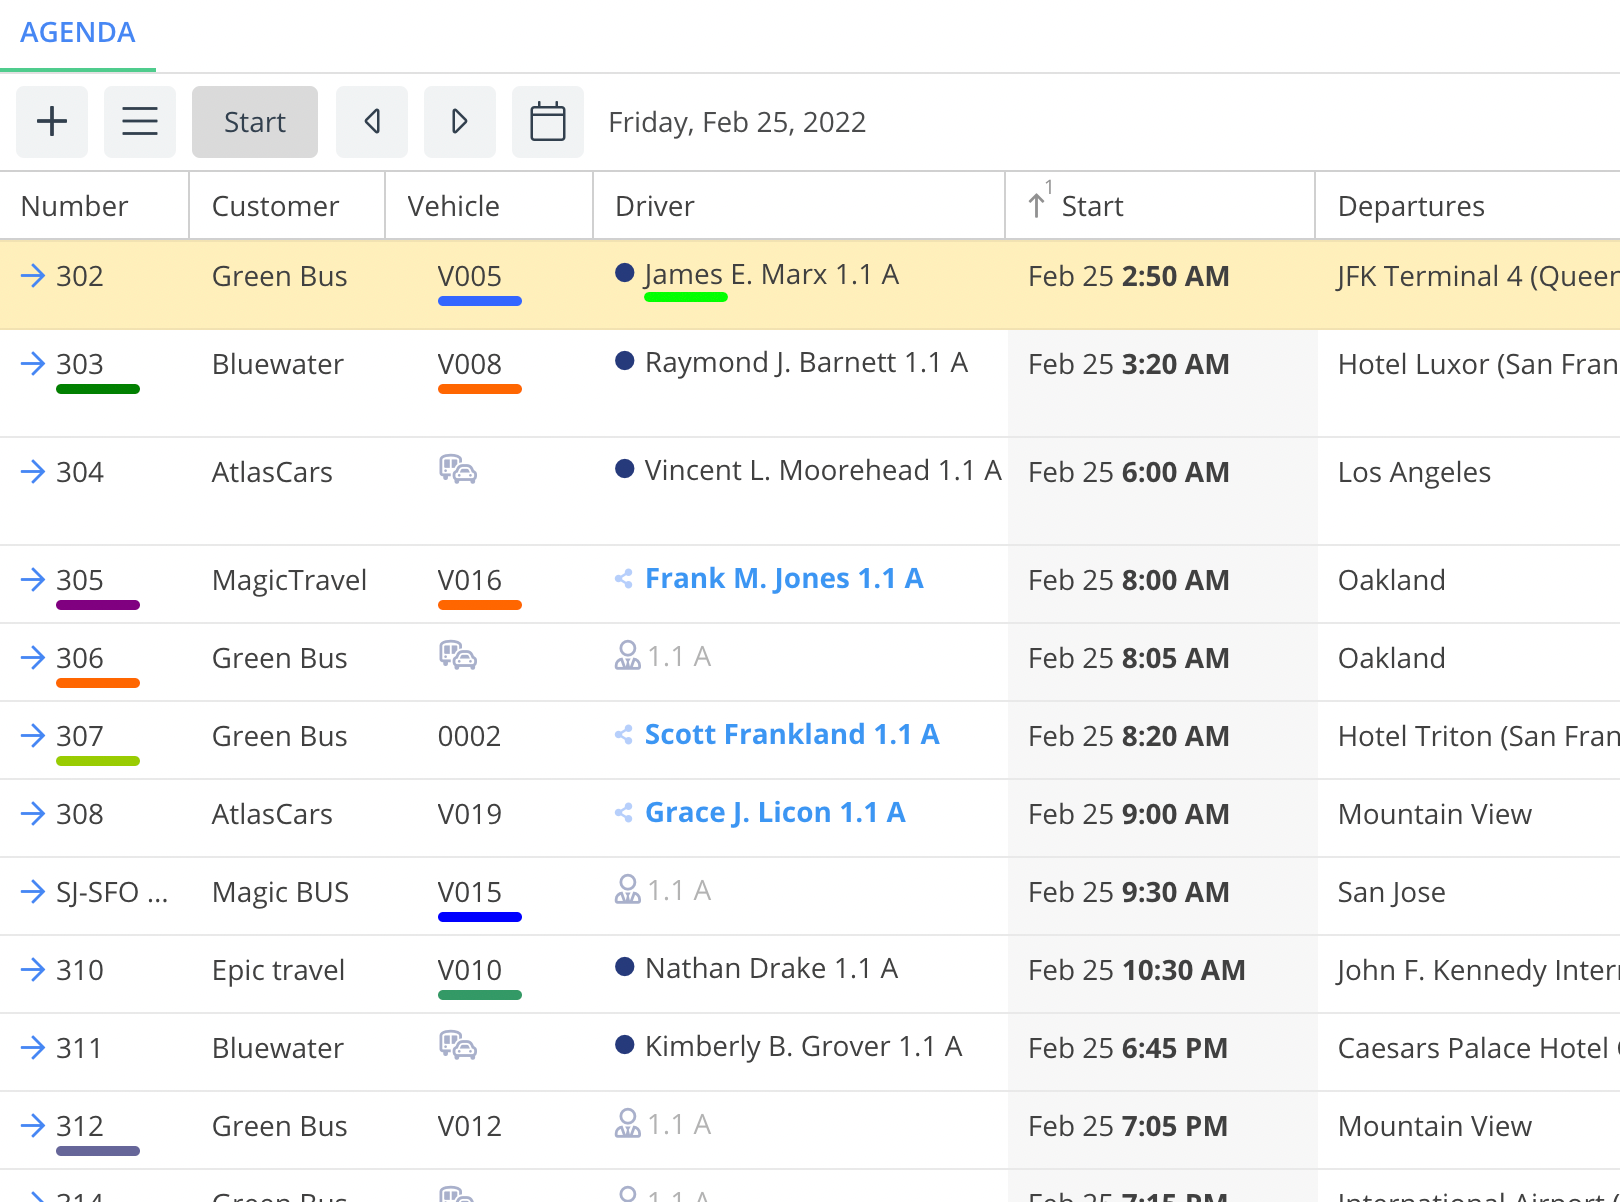Click start time Feb 25 7:05 PM

click(1128, 1126)
